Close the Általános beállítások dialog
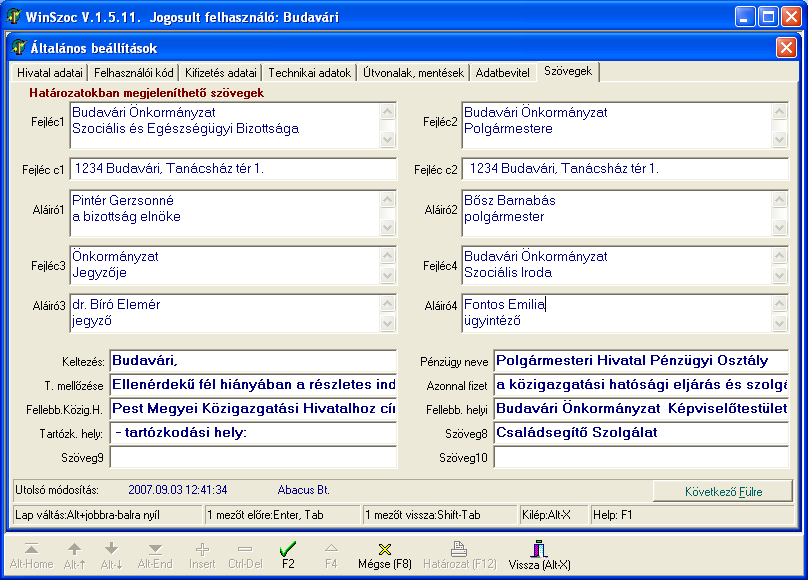The height and width of the screenshot is (580, 808). pos(786,48)
